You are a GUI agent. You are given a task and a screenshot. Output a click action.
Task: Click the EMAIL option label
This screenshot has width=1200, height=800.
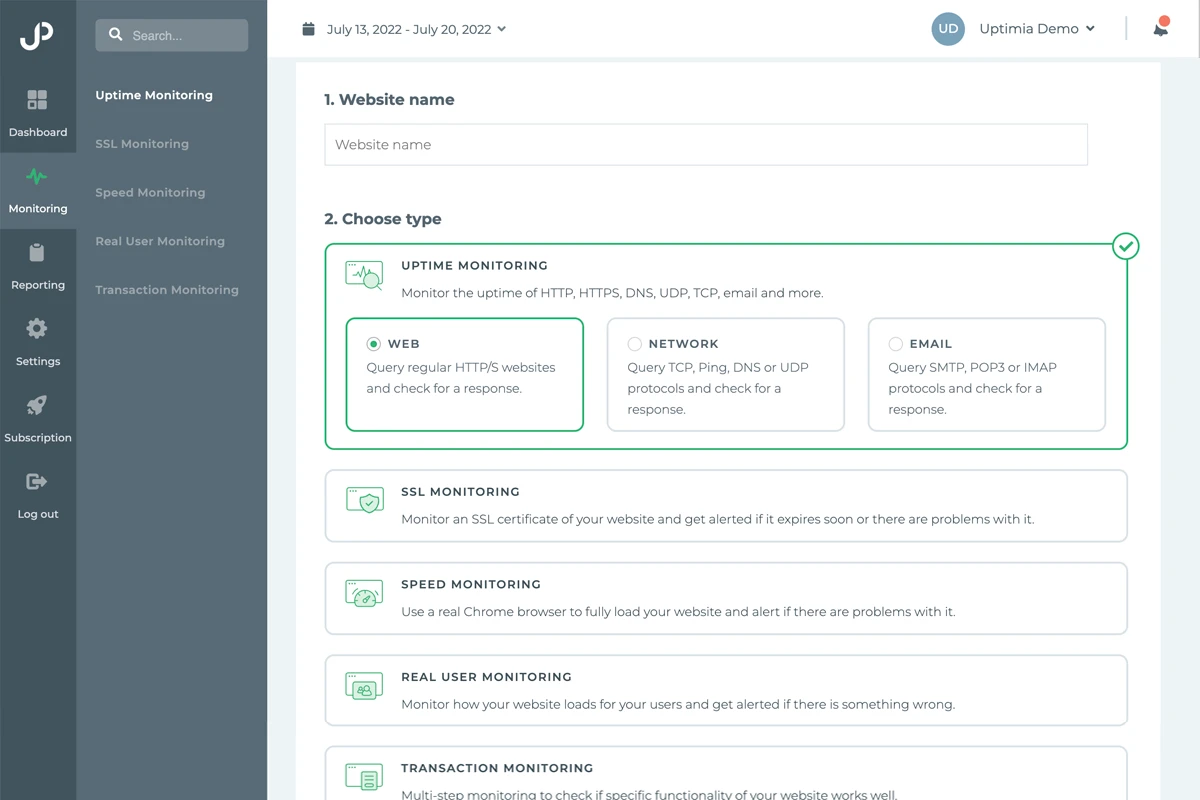click(x=931, y=344)
